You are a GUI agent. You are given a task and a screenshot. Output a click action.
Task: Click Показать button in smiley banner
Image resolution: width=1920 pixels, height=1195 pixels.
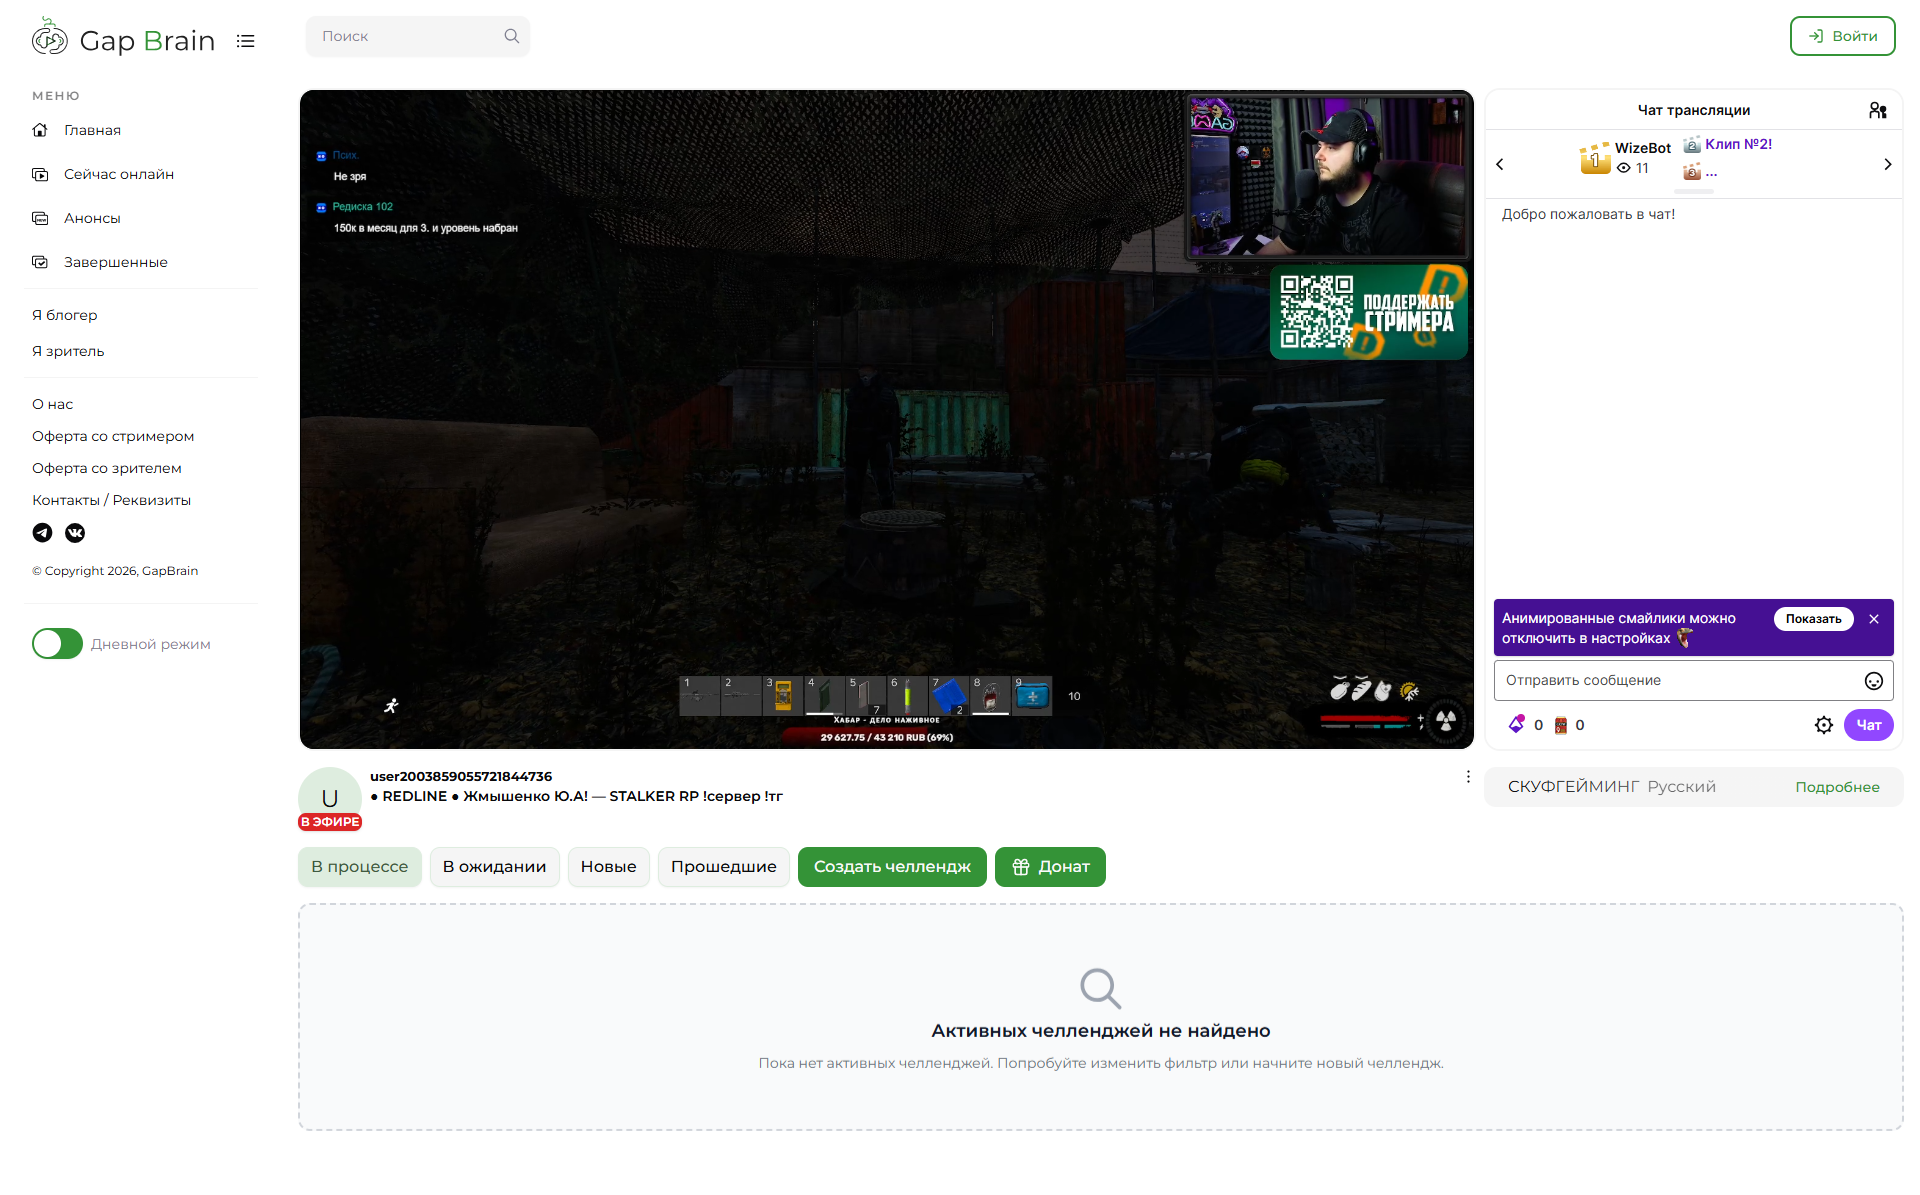click(x=1813, y=619)
